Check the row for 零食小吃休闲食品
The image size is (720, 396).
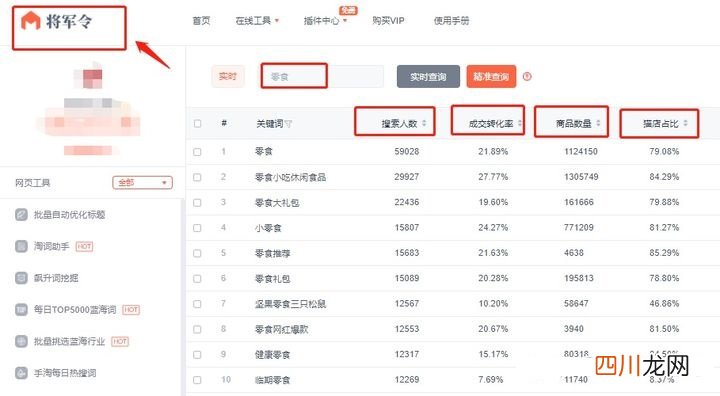coord(197,177)
